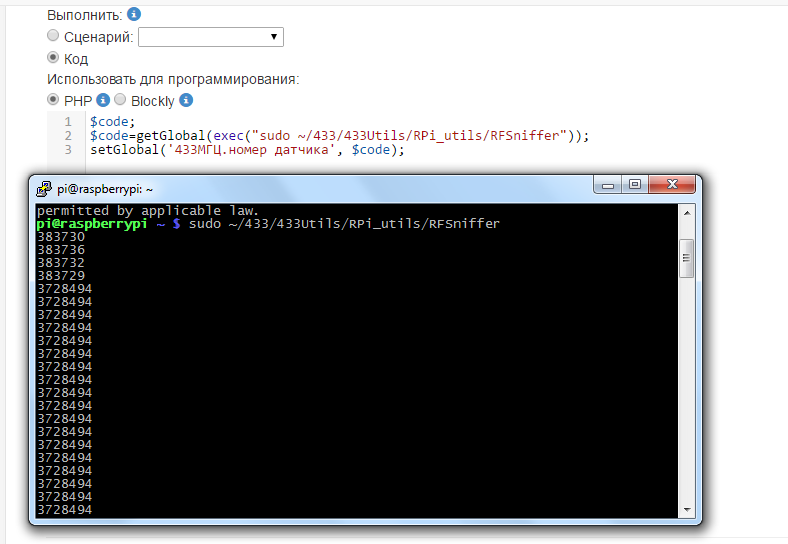Image resolution: width=788 pixels, height=544 pixels.
Task: Click line number 1 in code gutter
Action: pyautogui.click(x=68, y=122)
